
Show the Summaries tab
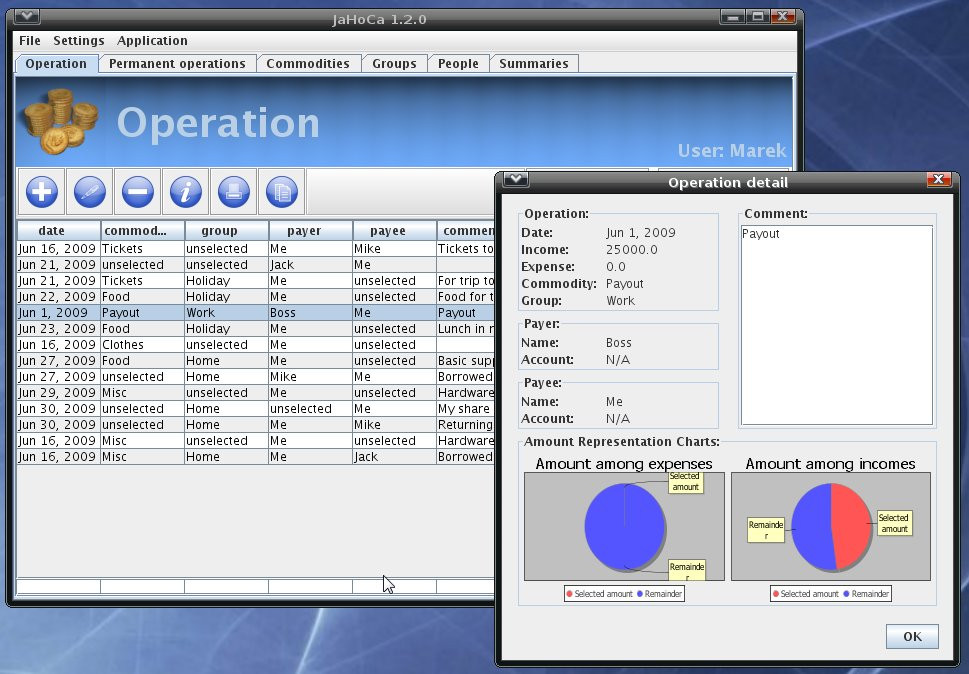click(x=534, y=64)
